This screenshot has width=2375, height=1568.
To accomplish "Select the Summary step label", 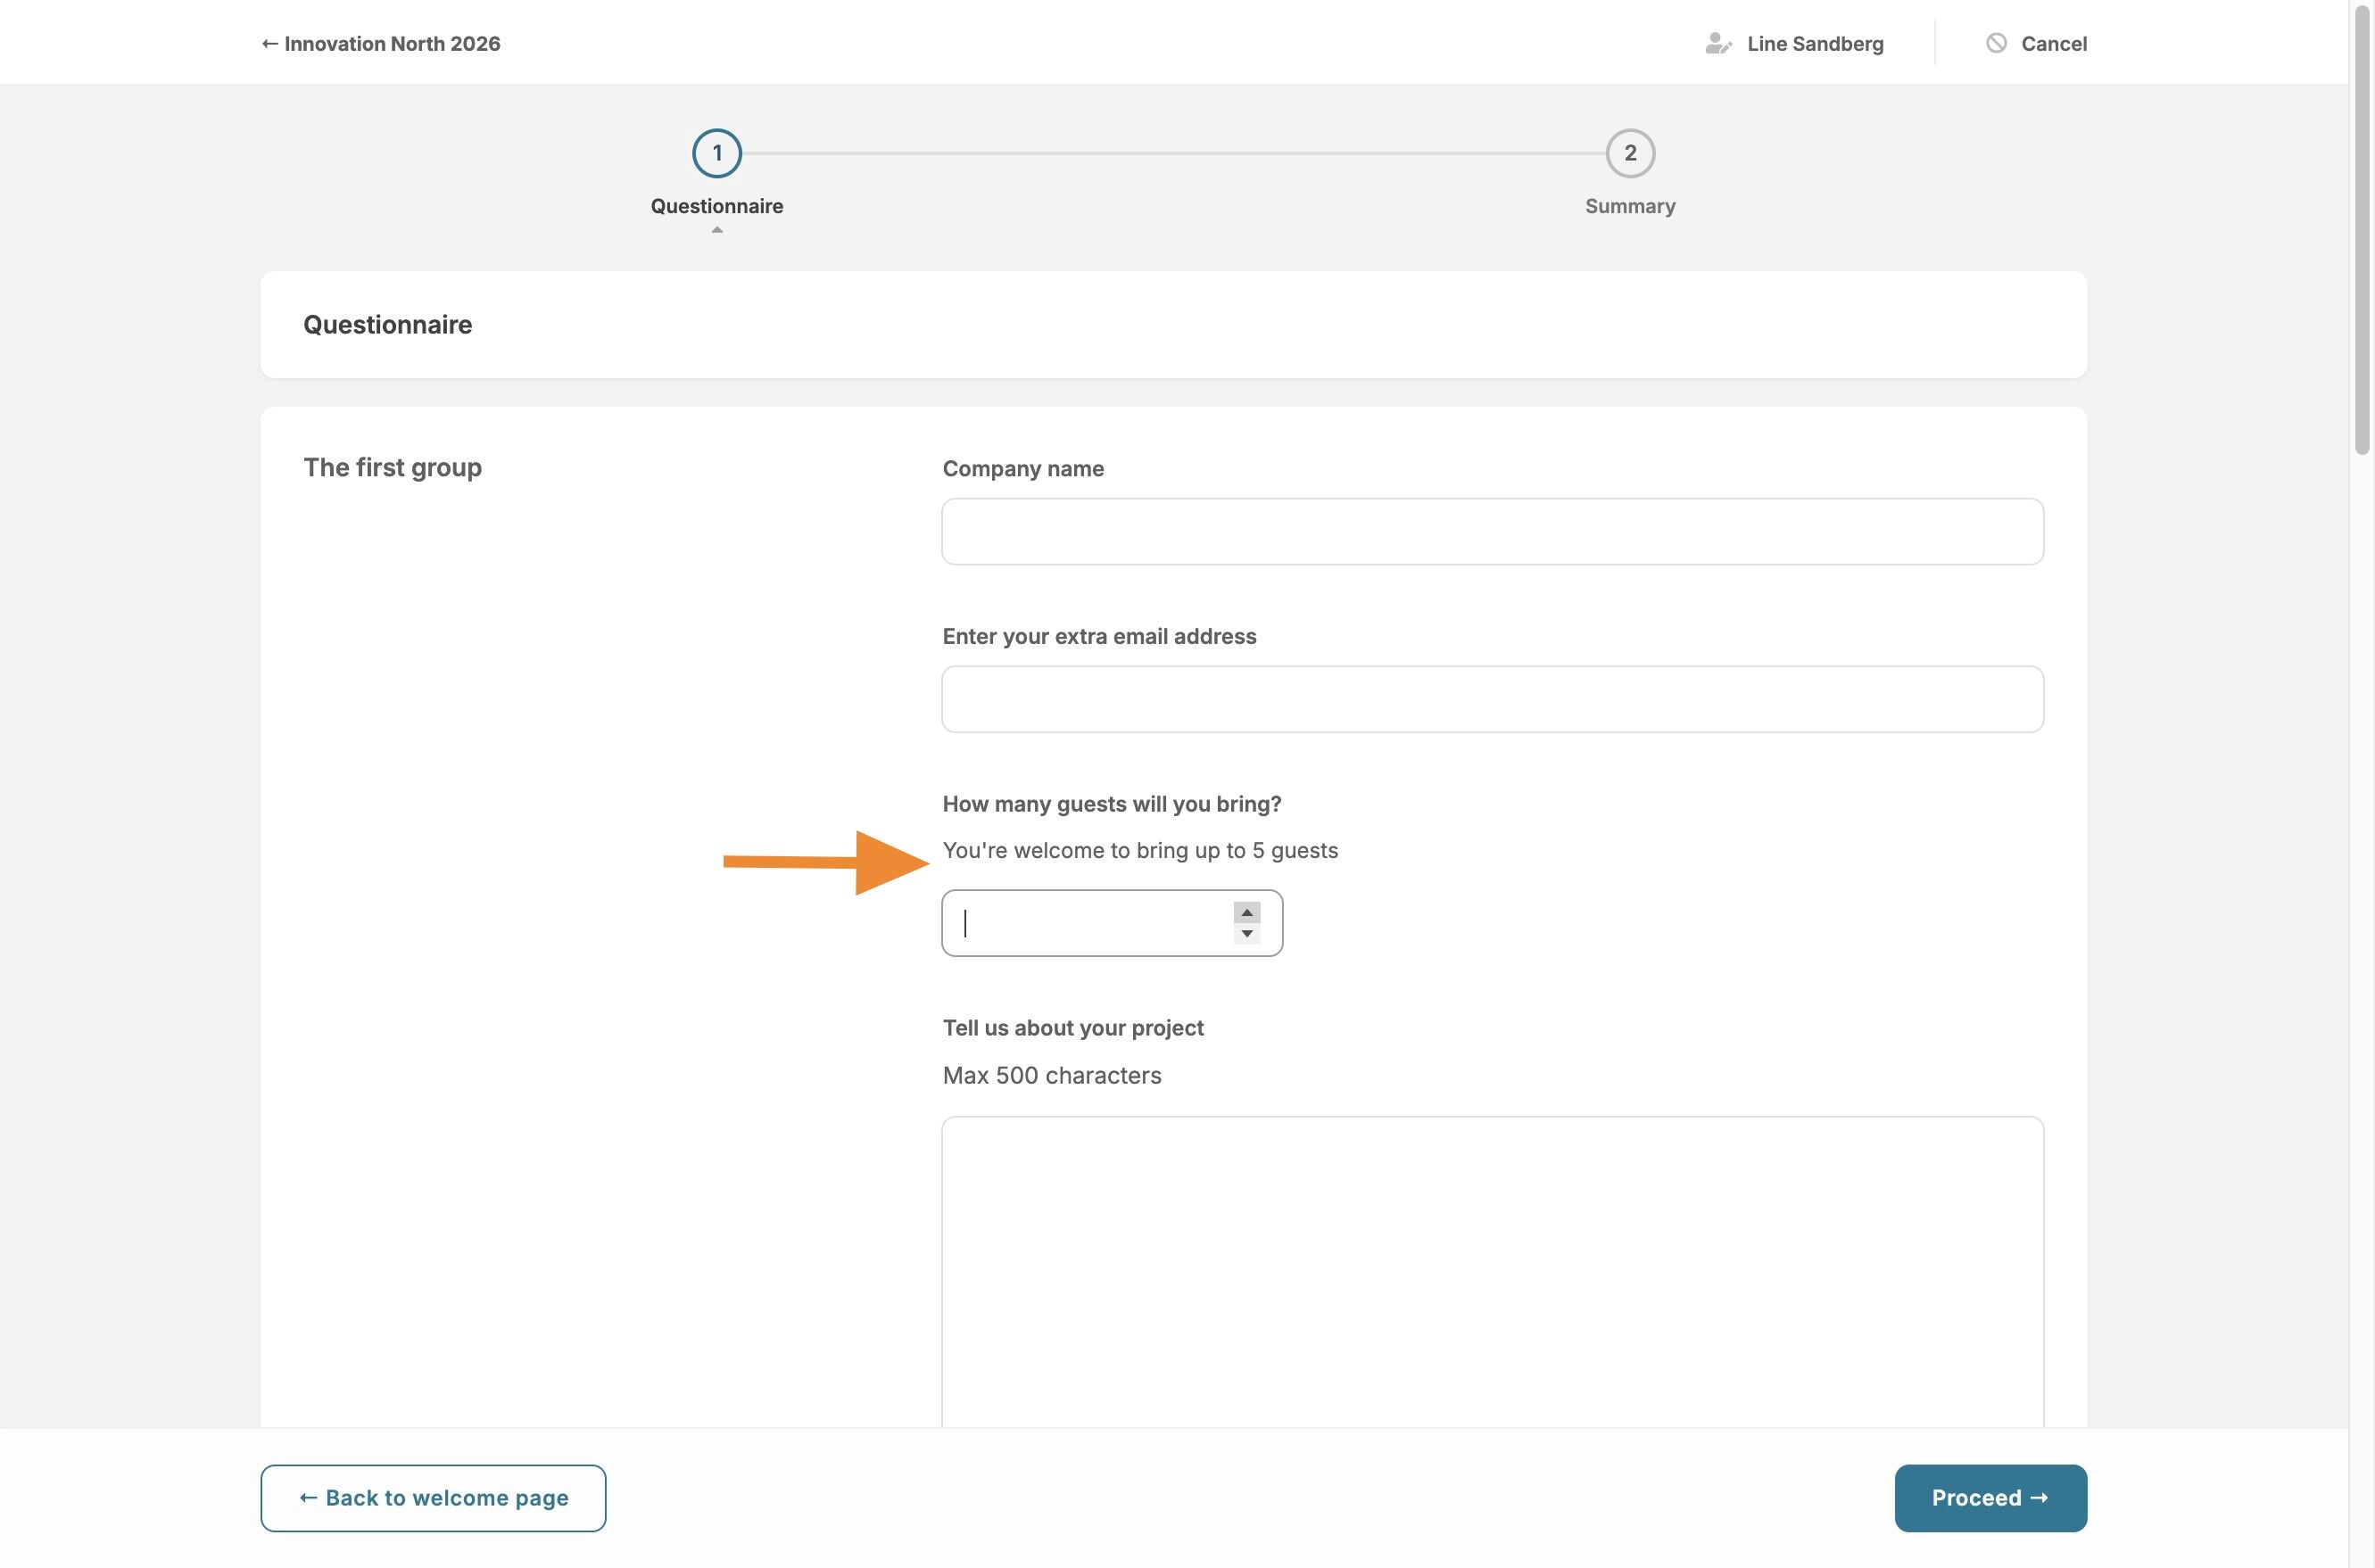I will [1629, 206].
